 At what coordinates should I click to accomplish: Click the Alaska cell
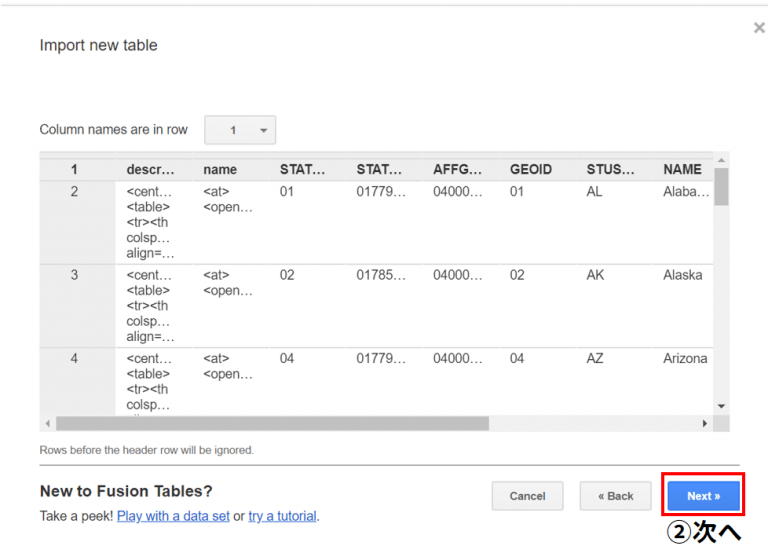click(x=683, y=275)
